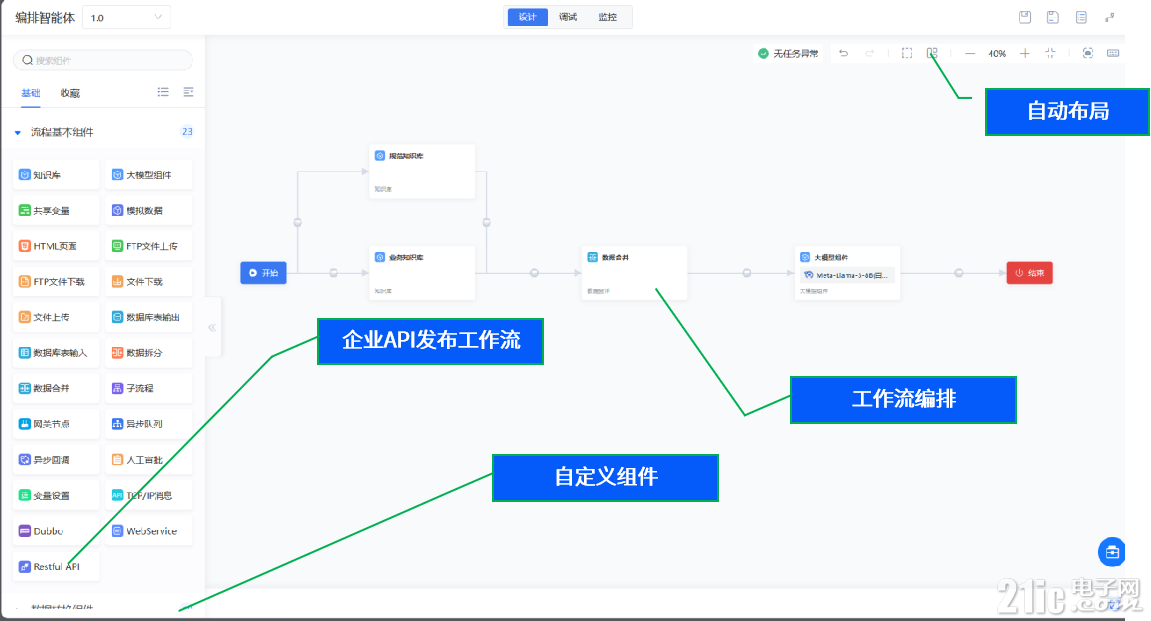
Task: Select the 数据合并 component in the palette
Action: click(x=56, y=388)
